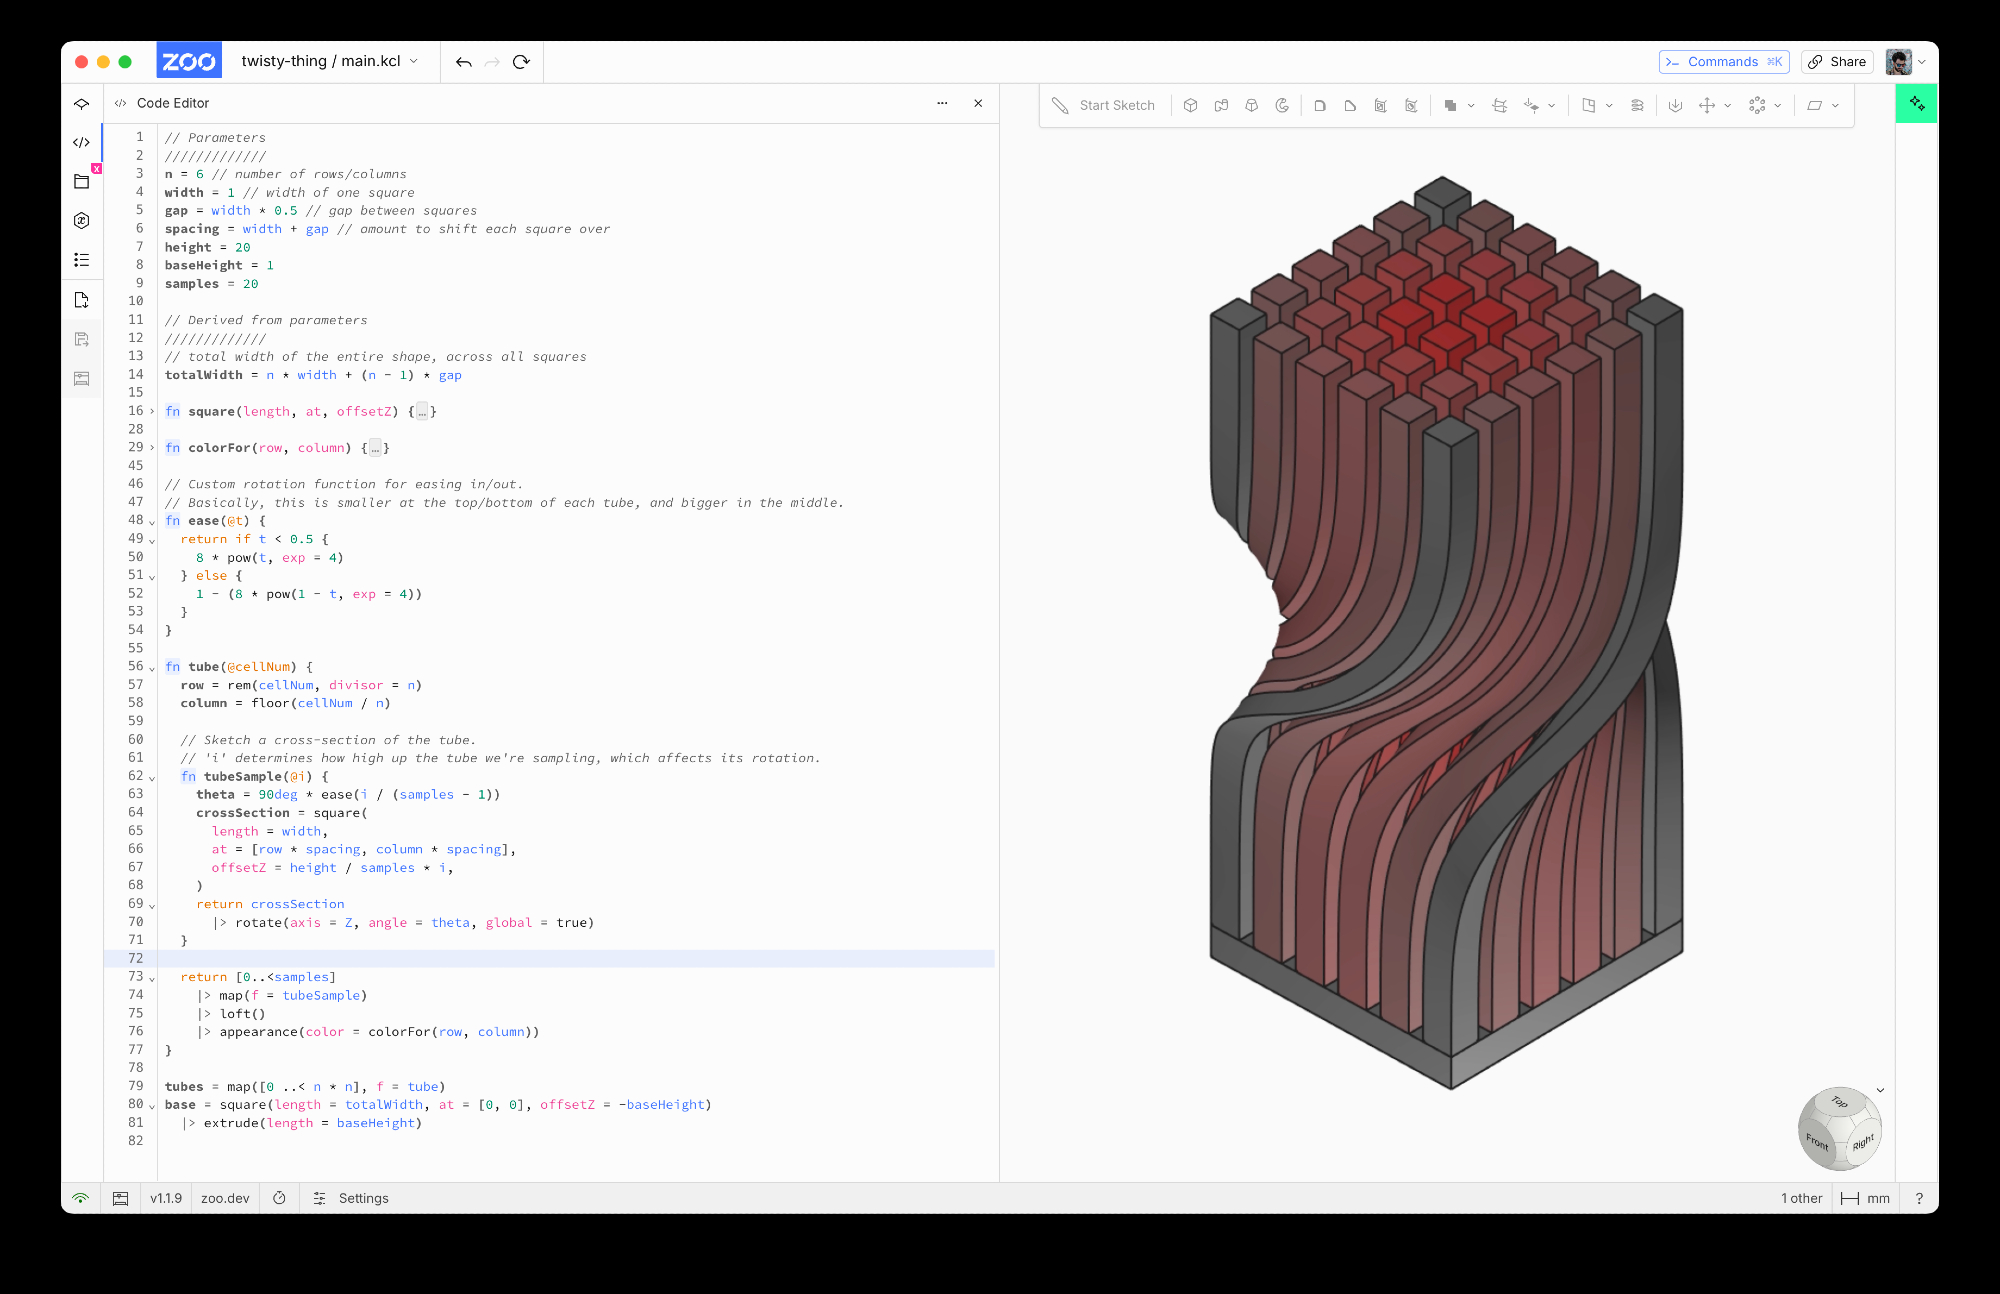
Task: Select the Chamfer tool icon
Action: 1350,105
